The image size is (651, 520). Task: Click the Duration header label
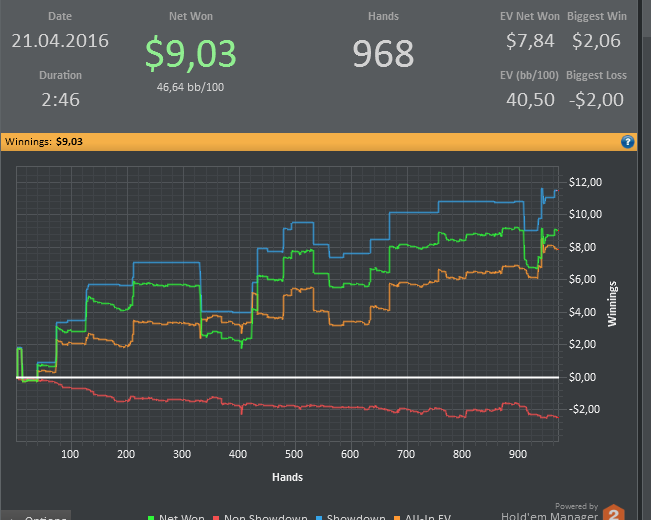pos(61,75)
